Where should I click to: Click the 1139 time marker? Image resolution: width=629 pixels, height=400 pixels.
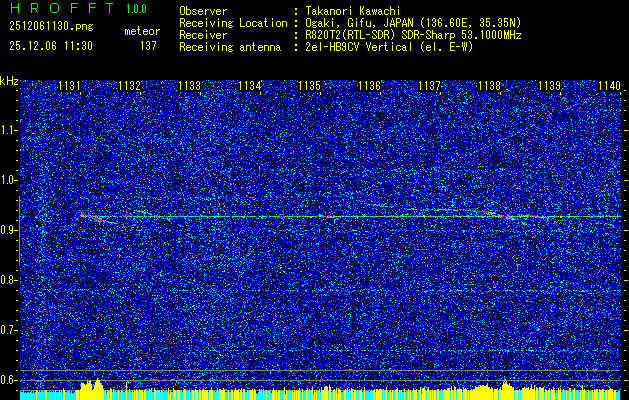[x=550, y=85]
